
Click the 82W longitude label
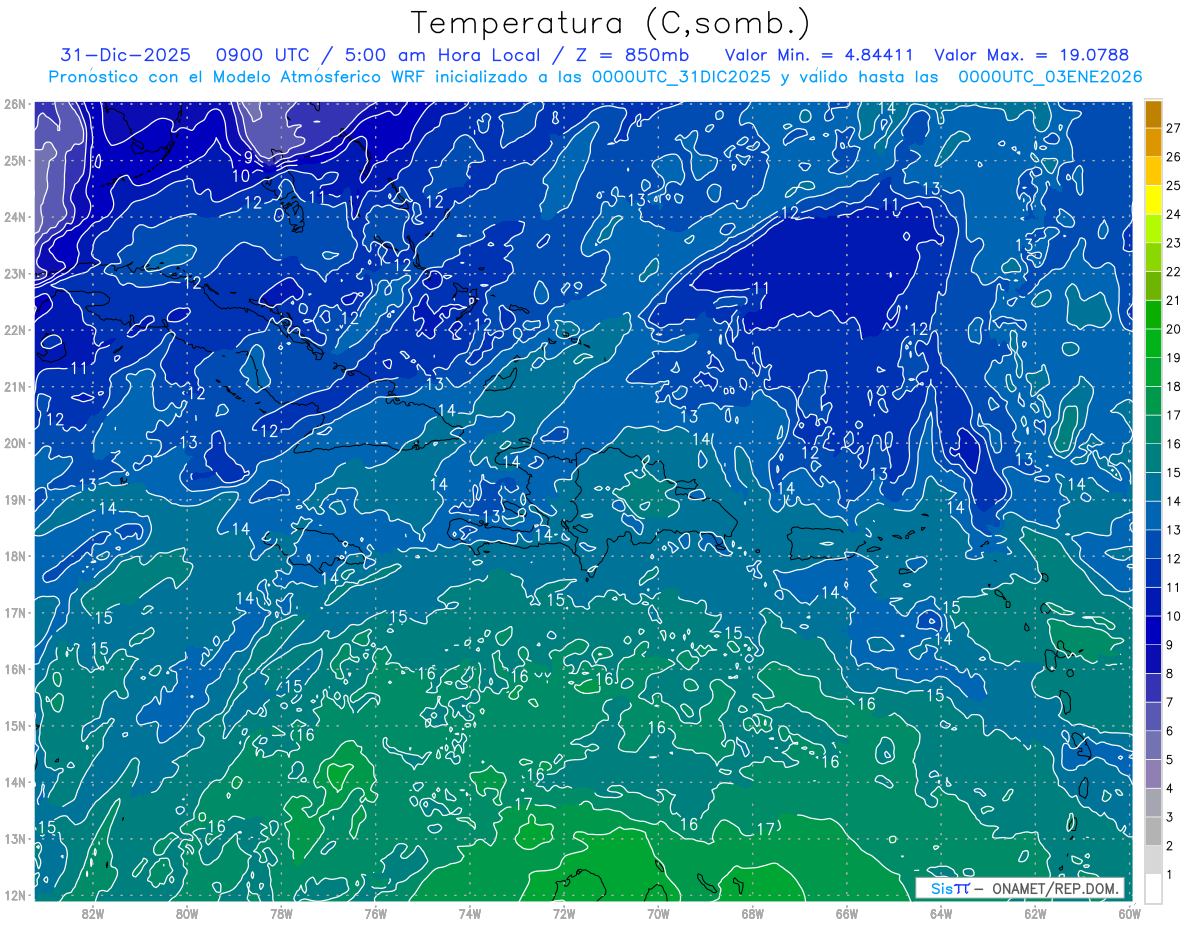coord(92,913)
